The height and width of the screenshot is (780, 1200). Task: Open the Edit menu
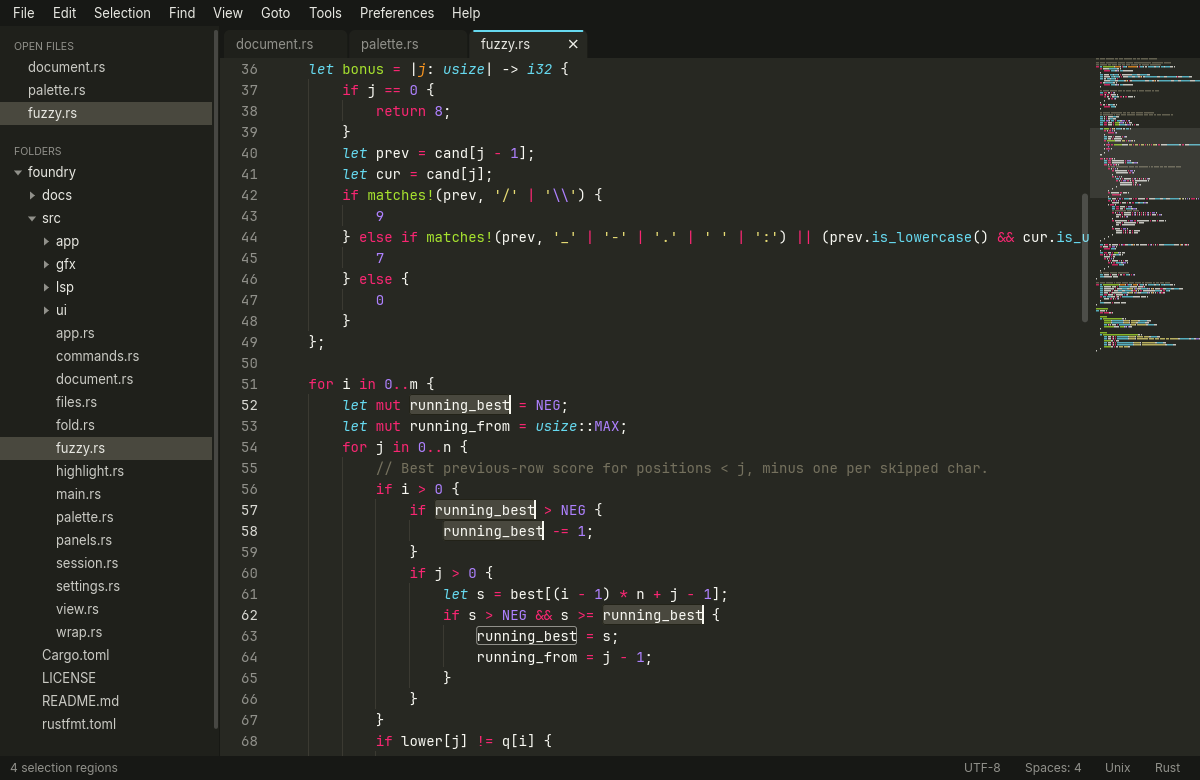click(64, 13)
